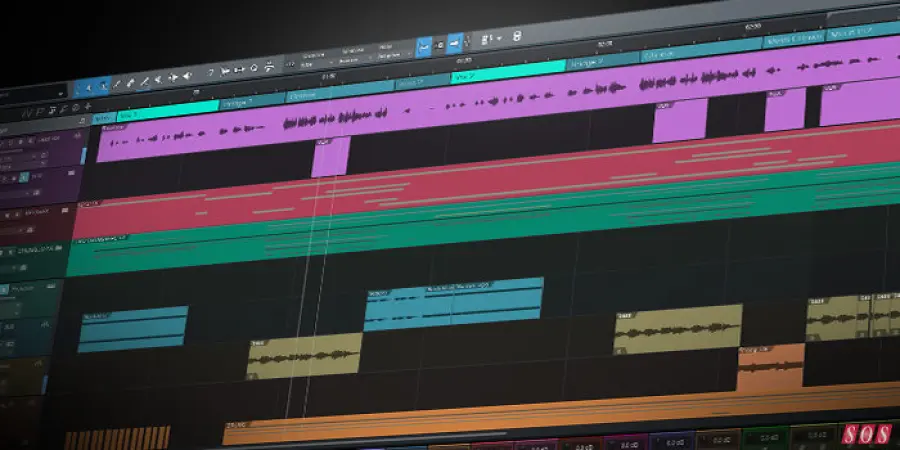Click the plus add-track icon above track list
Image resolution: width=900 pixels, height=450 pixels.
(87, 106)
